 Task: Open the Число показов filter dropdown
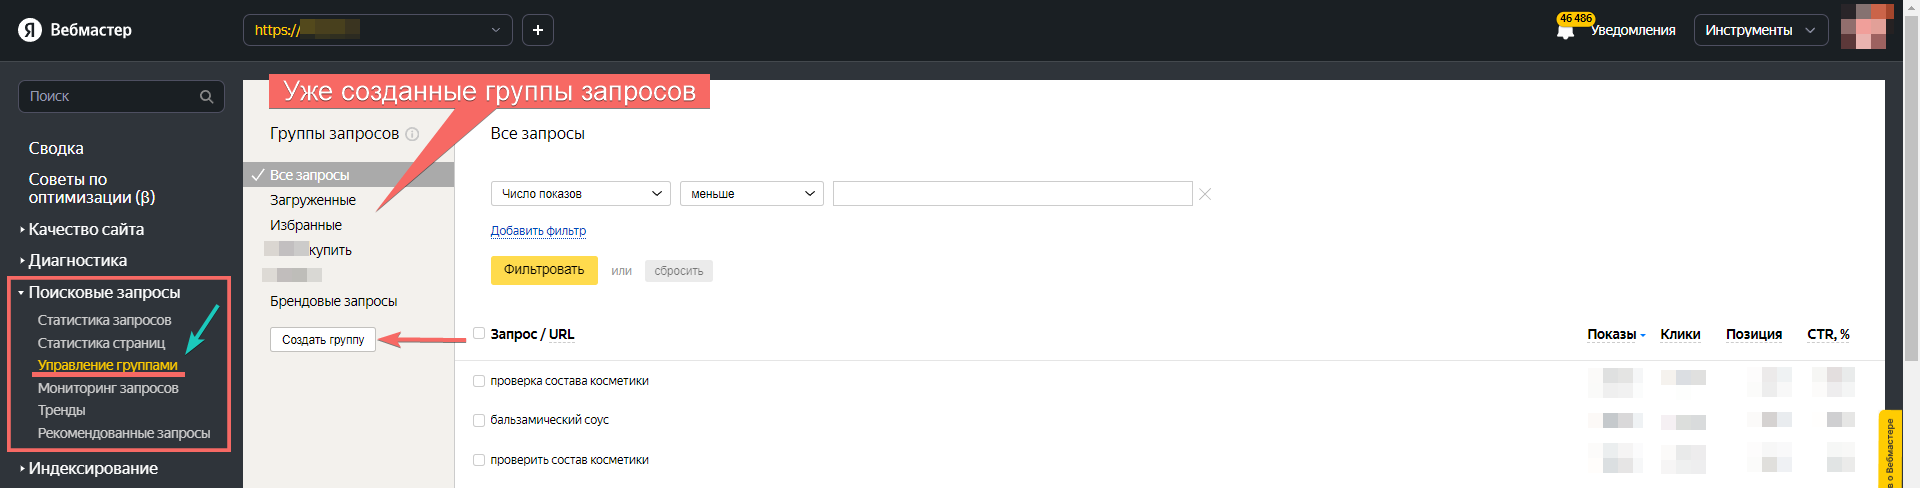[x=581, y=193]
